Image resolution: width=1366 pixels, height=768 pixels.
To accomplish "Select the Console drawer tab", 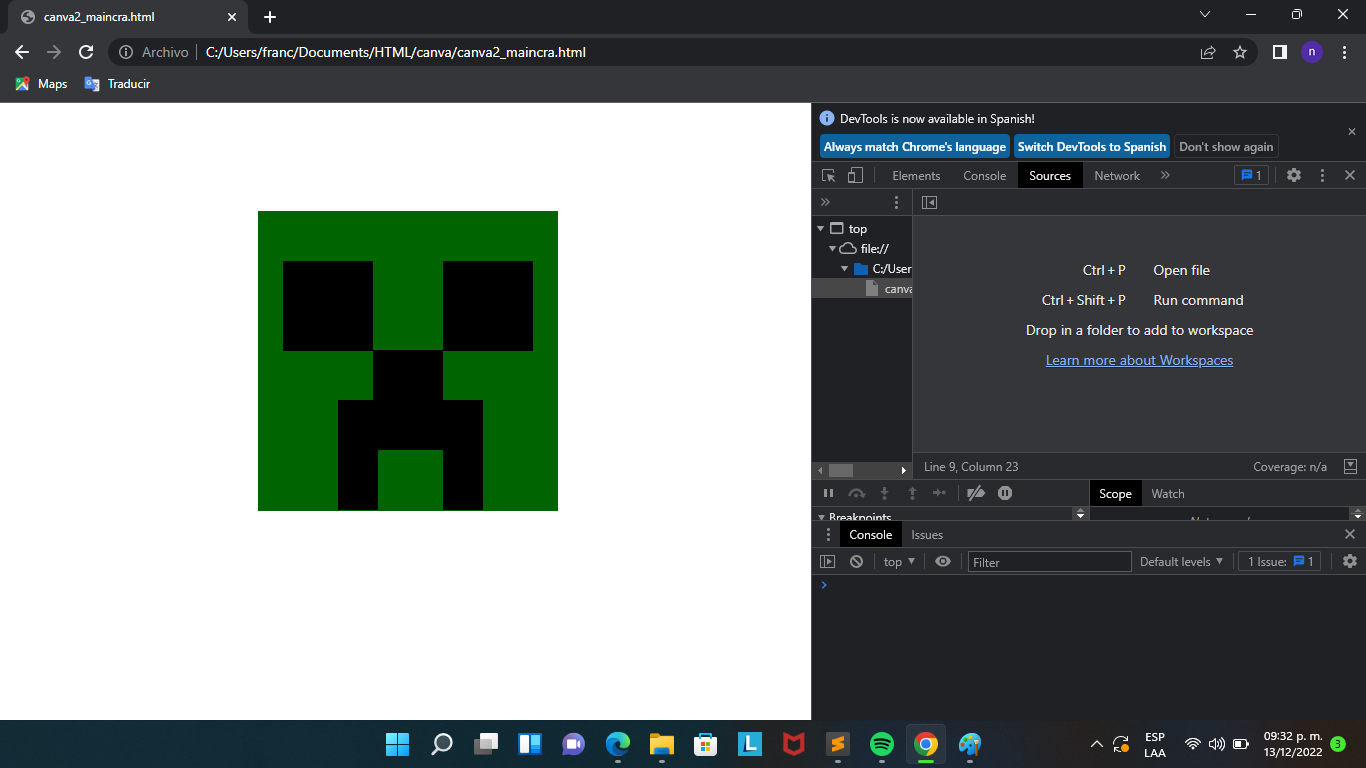I will [871, 535].
